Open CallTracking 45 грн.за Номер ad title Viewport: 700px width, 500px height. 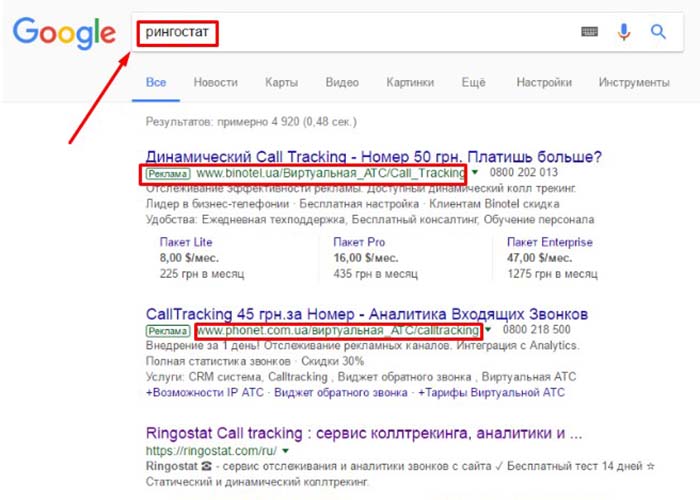(367, 314)
